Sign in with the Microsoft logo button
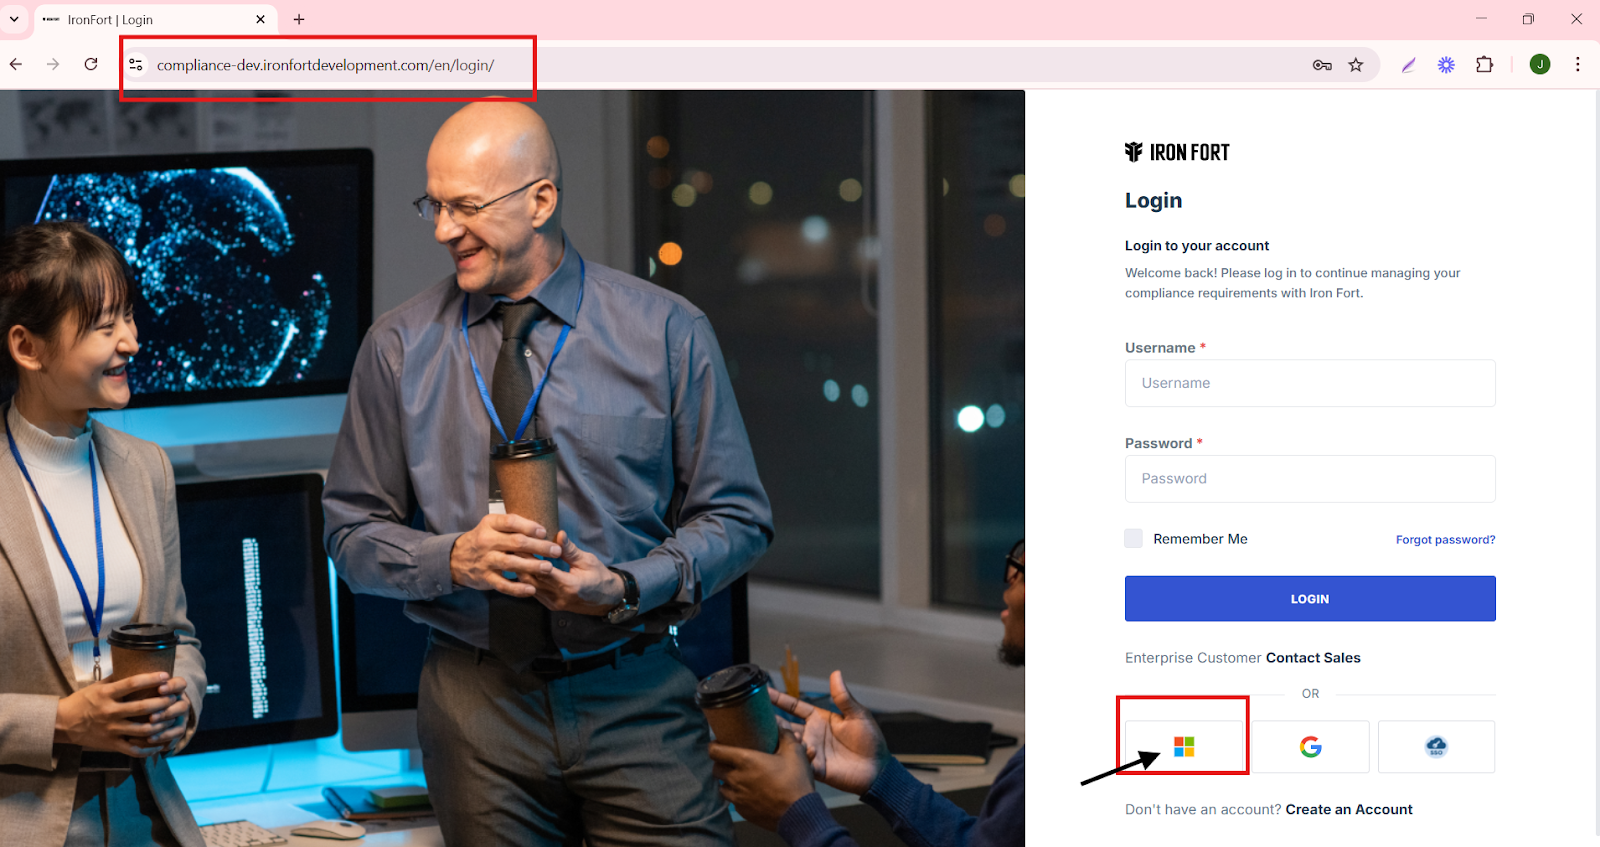 1184,746
